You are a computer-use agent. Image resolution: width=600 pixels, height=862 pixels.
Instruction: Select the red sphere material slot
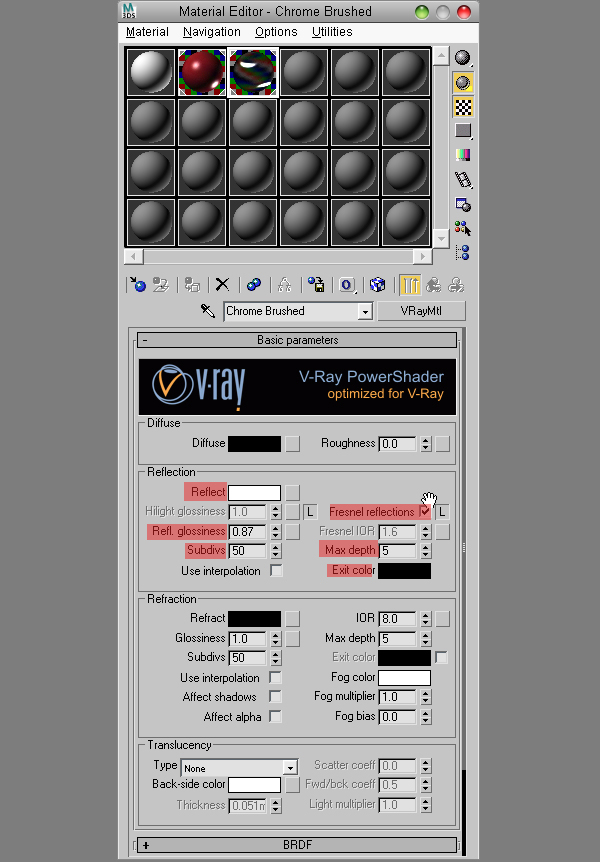pos(202,72)
